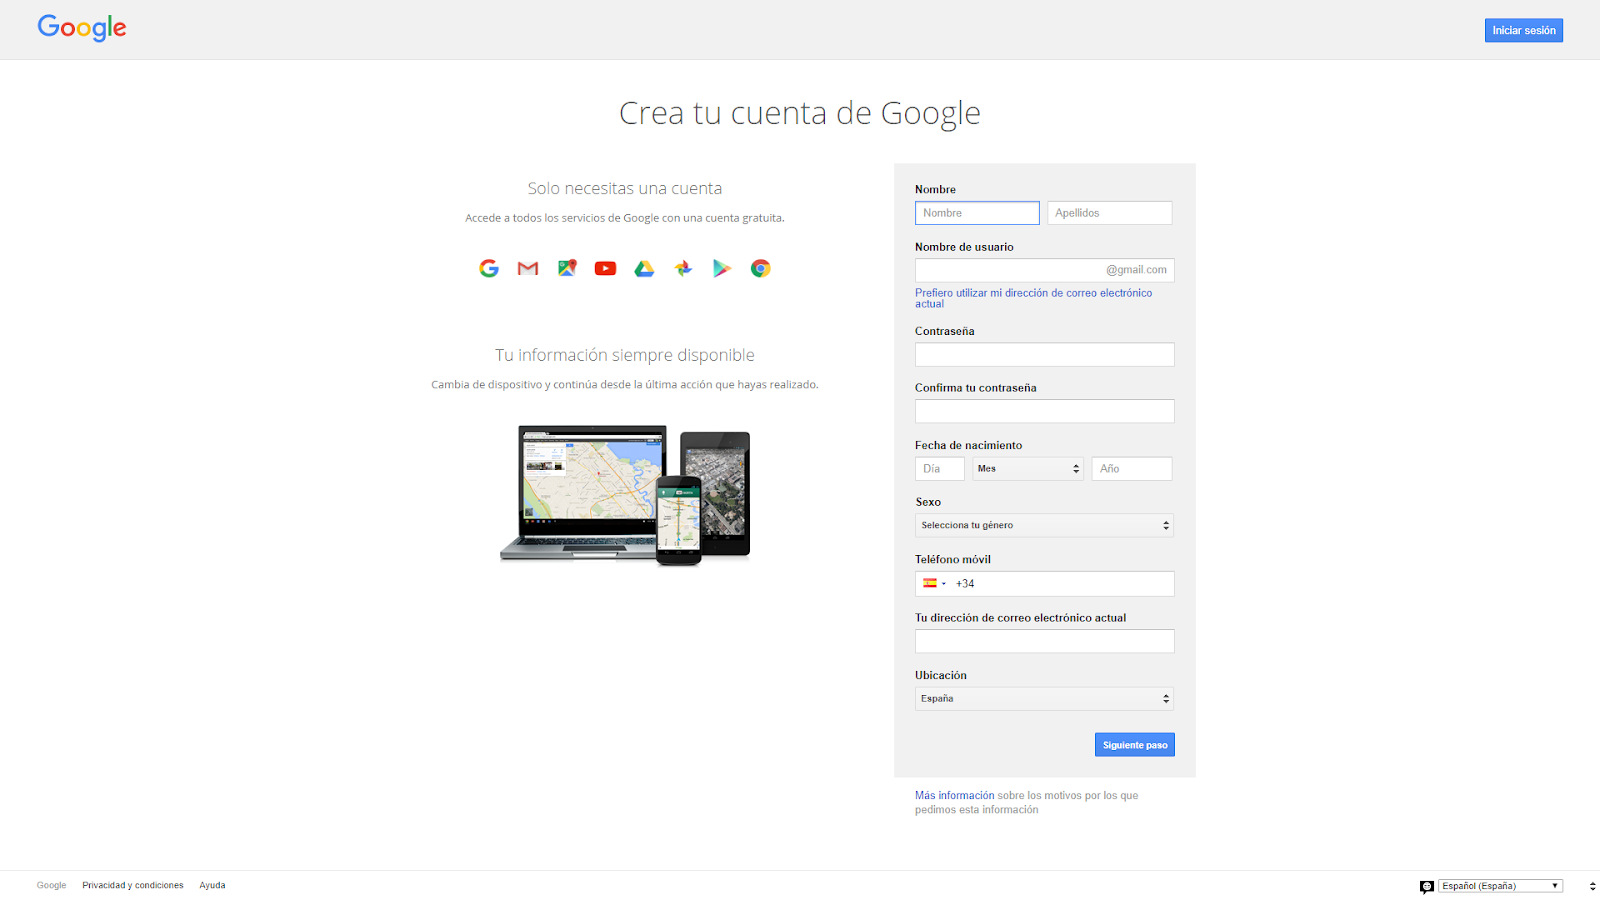This screenshot has height=900, width=1600.
Task: Focus the Nombre first name field
Action: (977, 213)
